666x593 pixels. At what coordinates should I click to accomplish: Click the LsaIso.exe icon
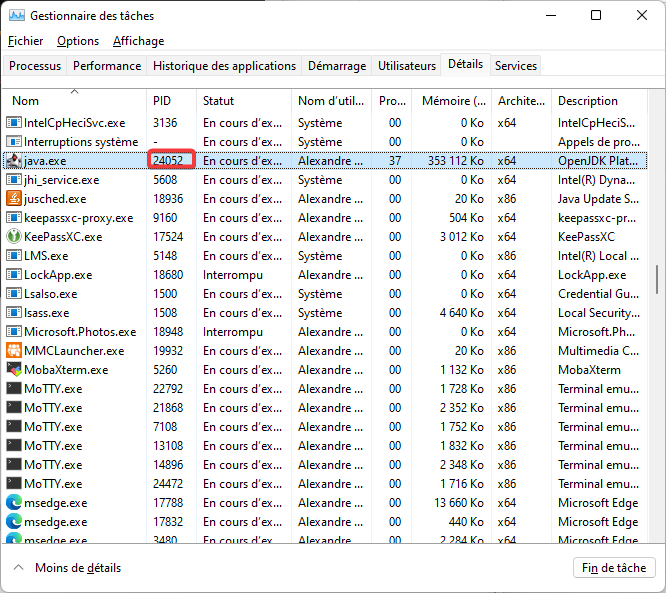[14, 294]
